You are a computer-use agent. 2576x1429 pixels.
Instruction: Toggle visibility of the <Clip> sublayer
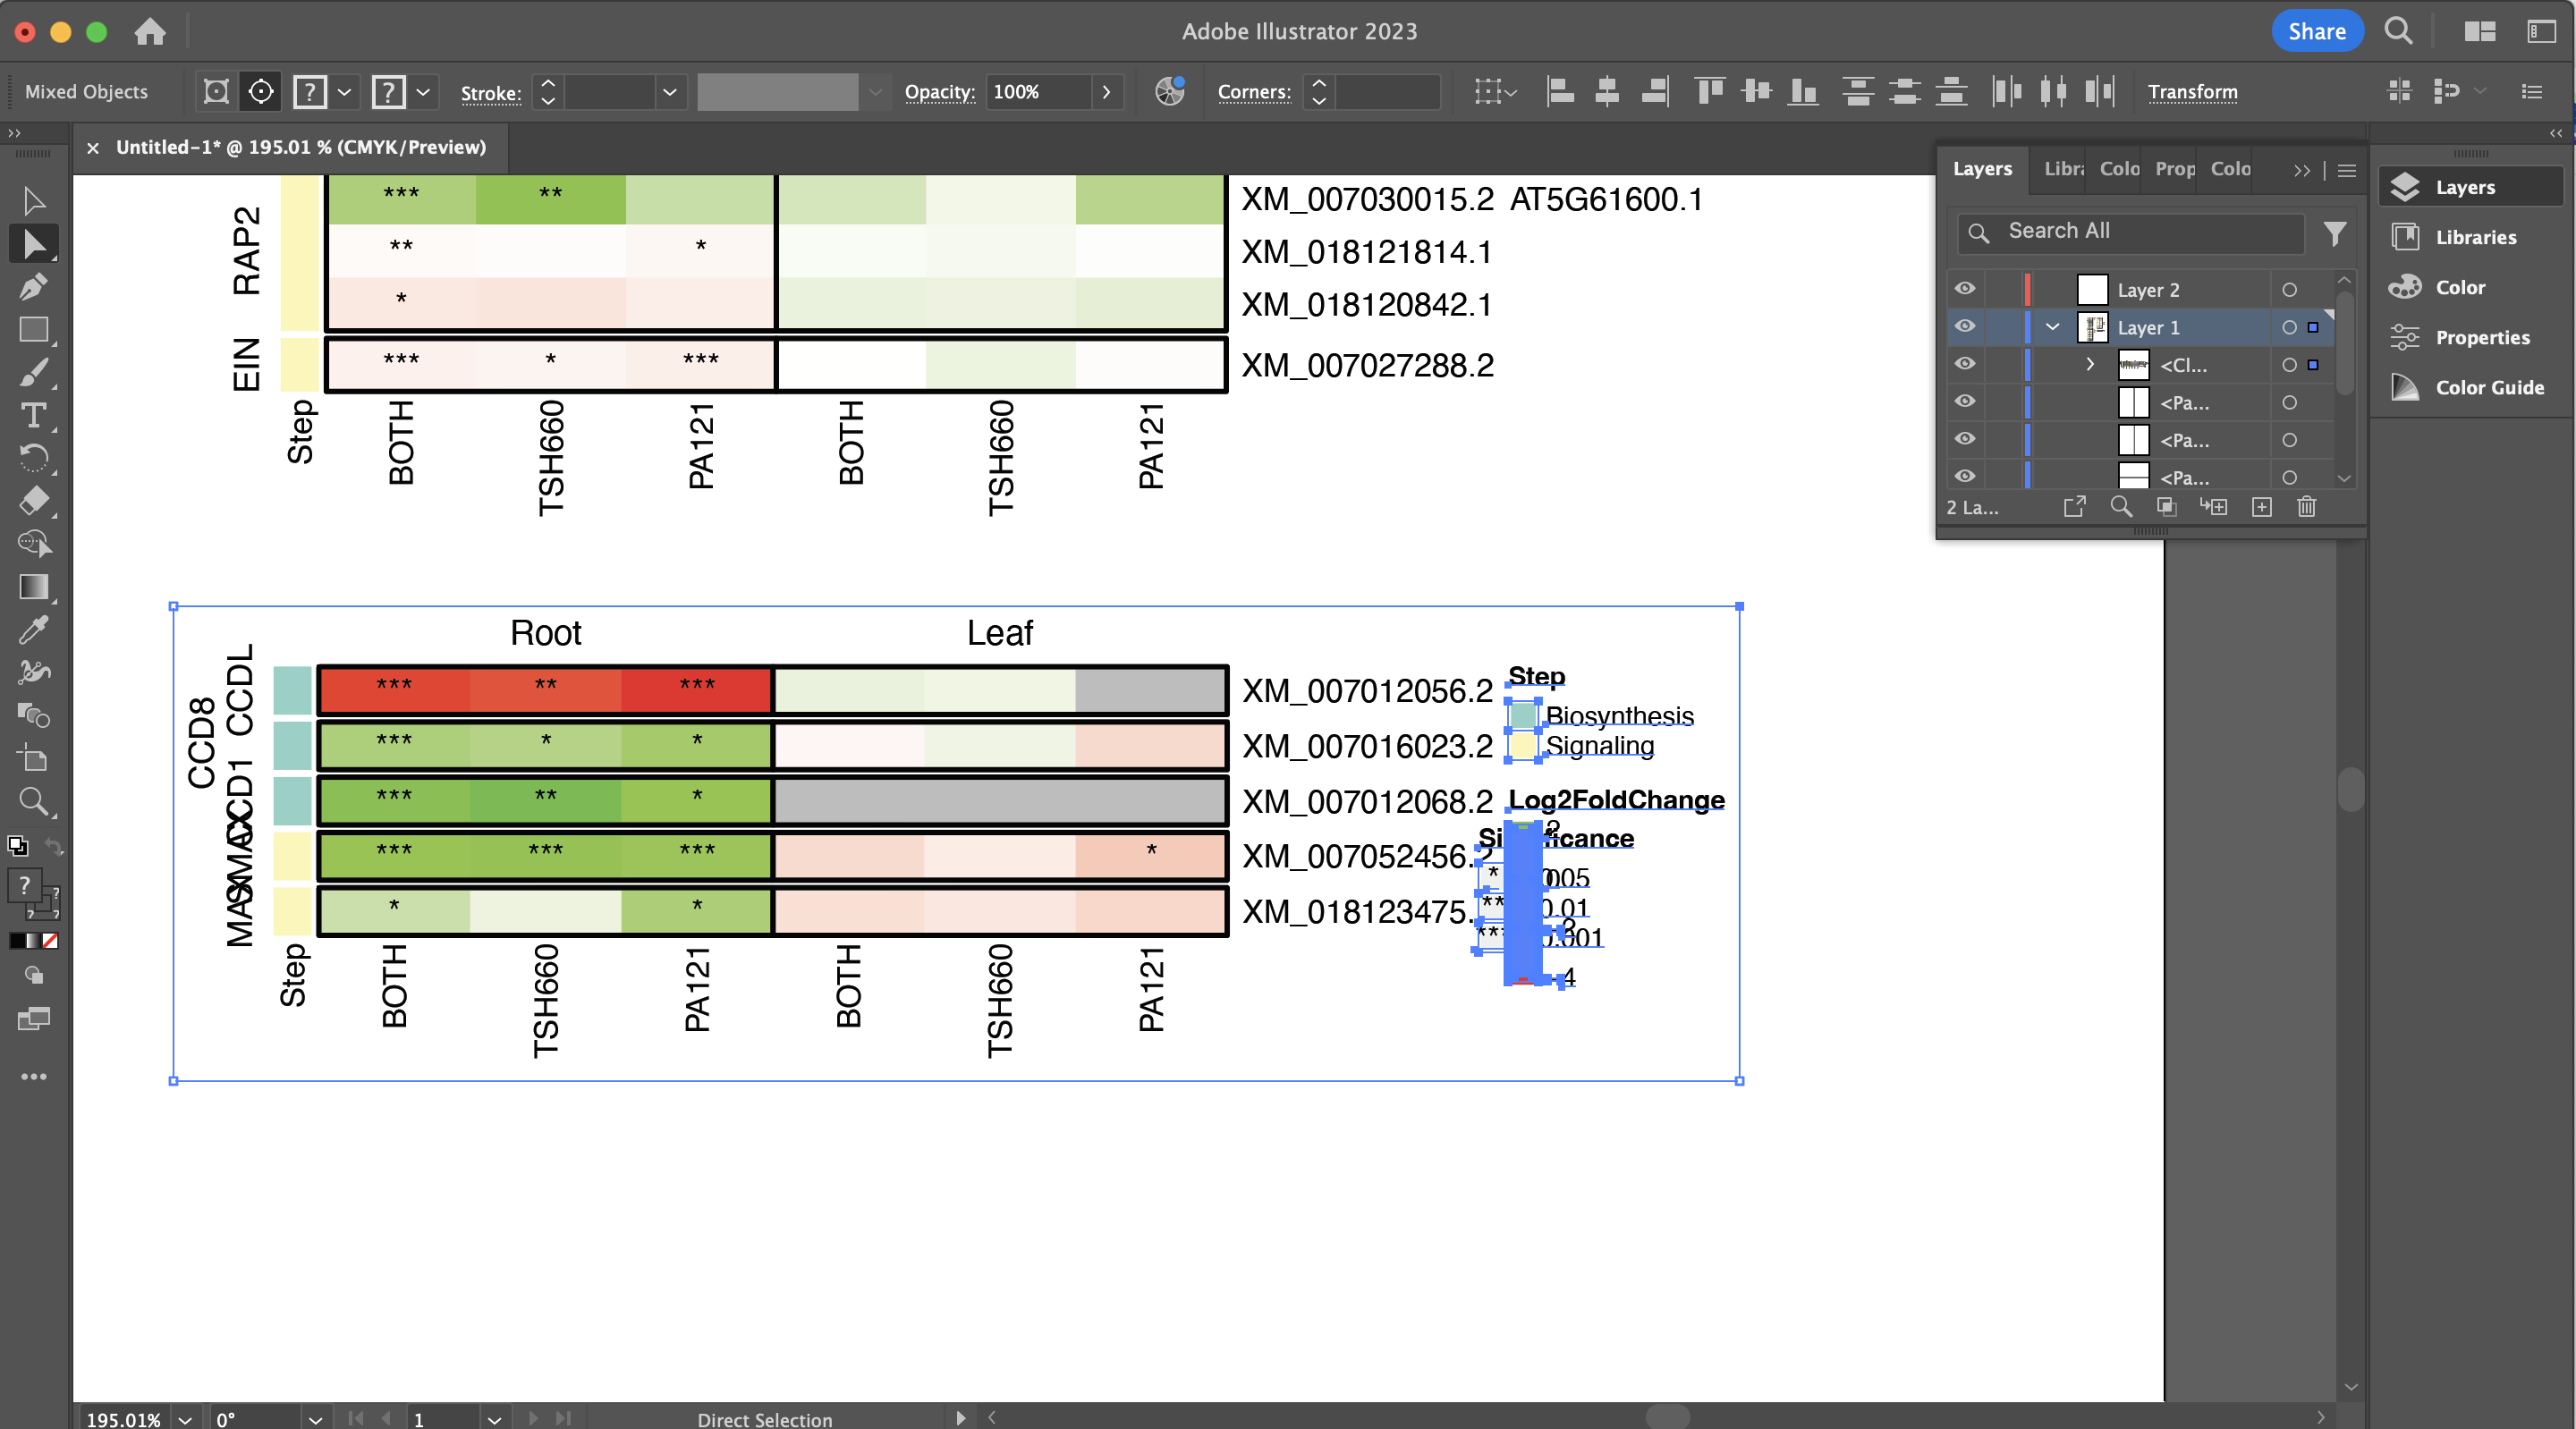1964,365
